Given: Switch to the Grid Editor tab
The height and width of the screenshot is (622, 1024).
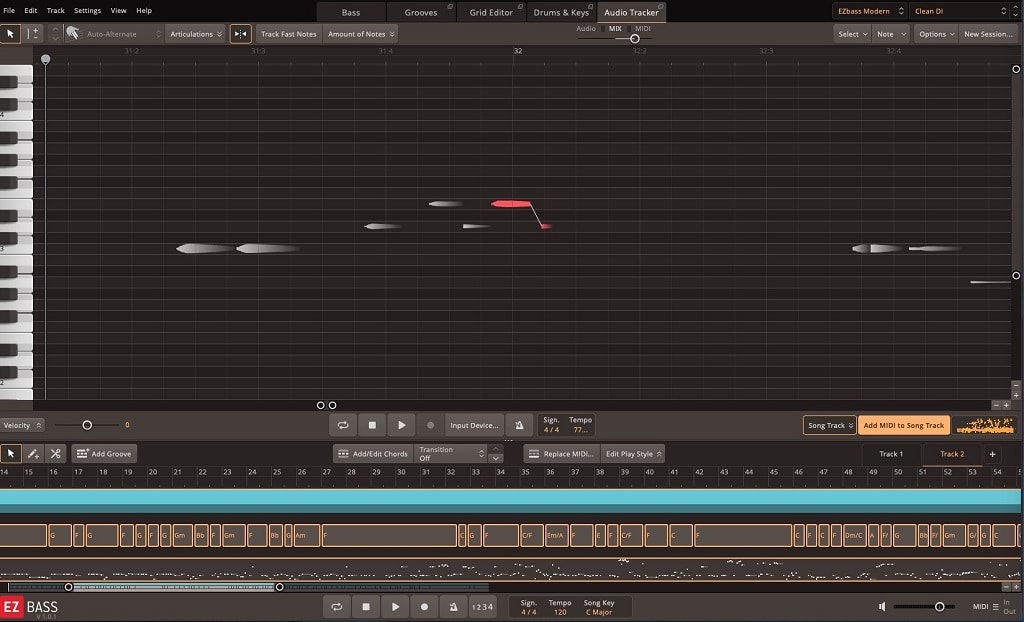Looking at the screenshot, I should tap(491, 12).
